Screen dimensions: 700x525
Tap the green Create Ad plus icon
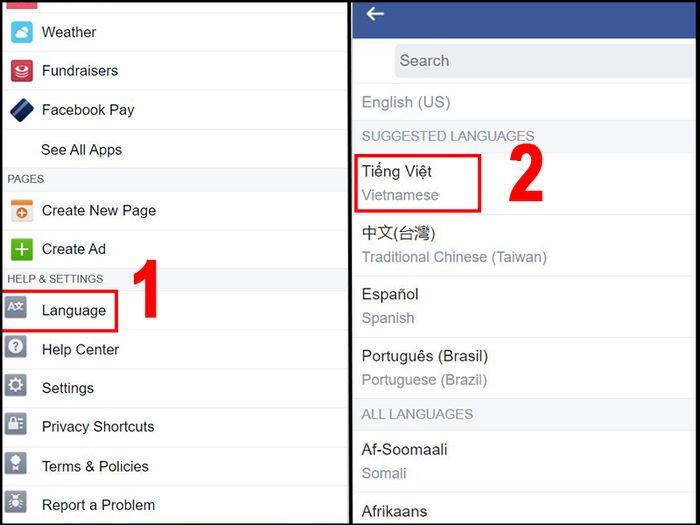click(21, 249)
